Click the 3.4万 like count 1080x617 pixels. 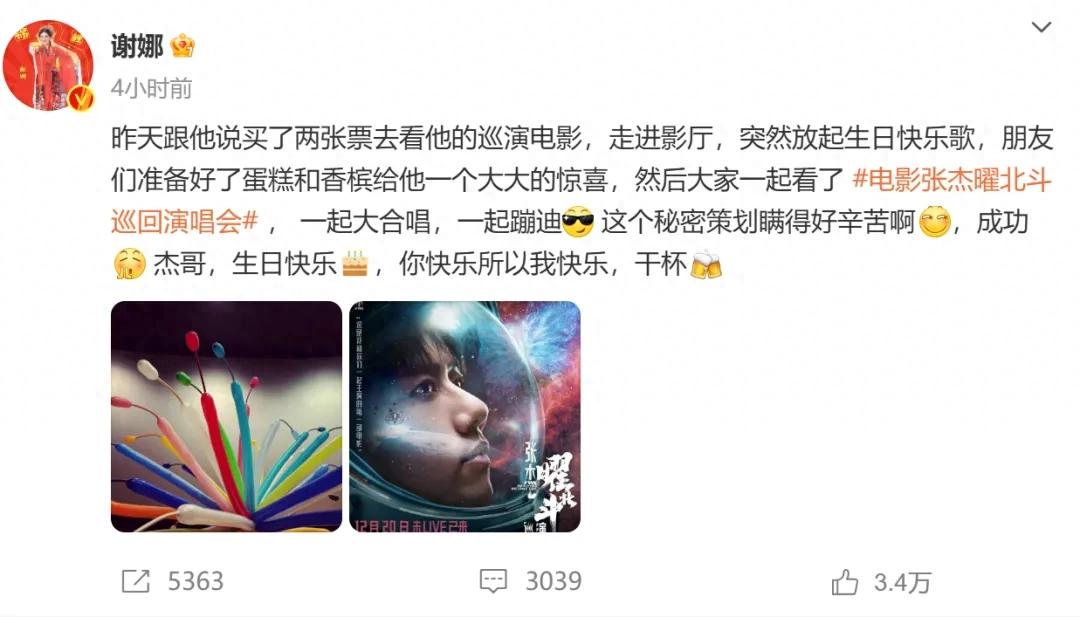click(902, 583)
